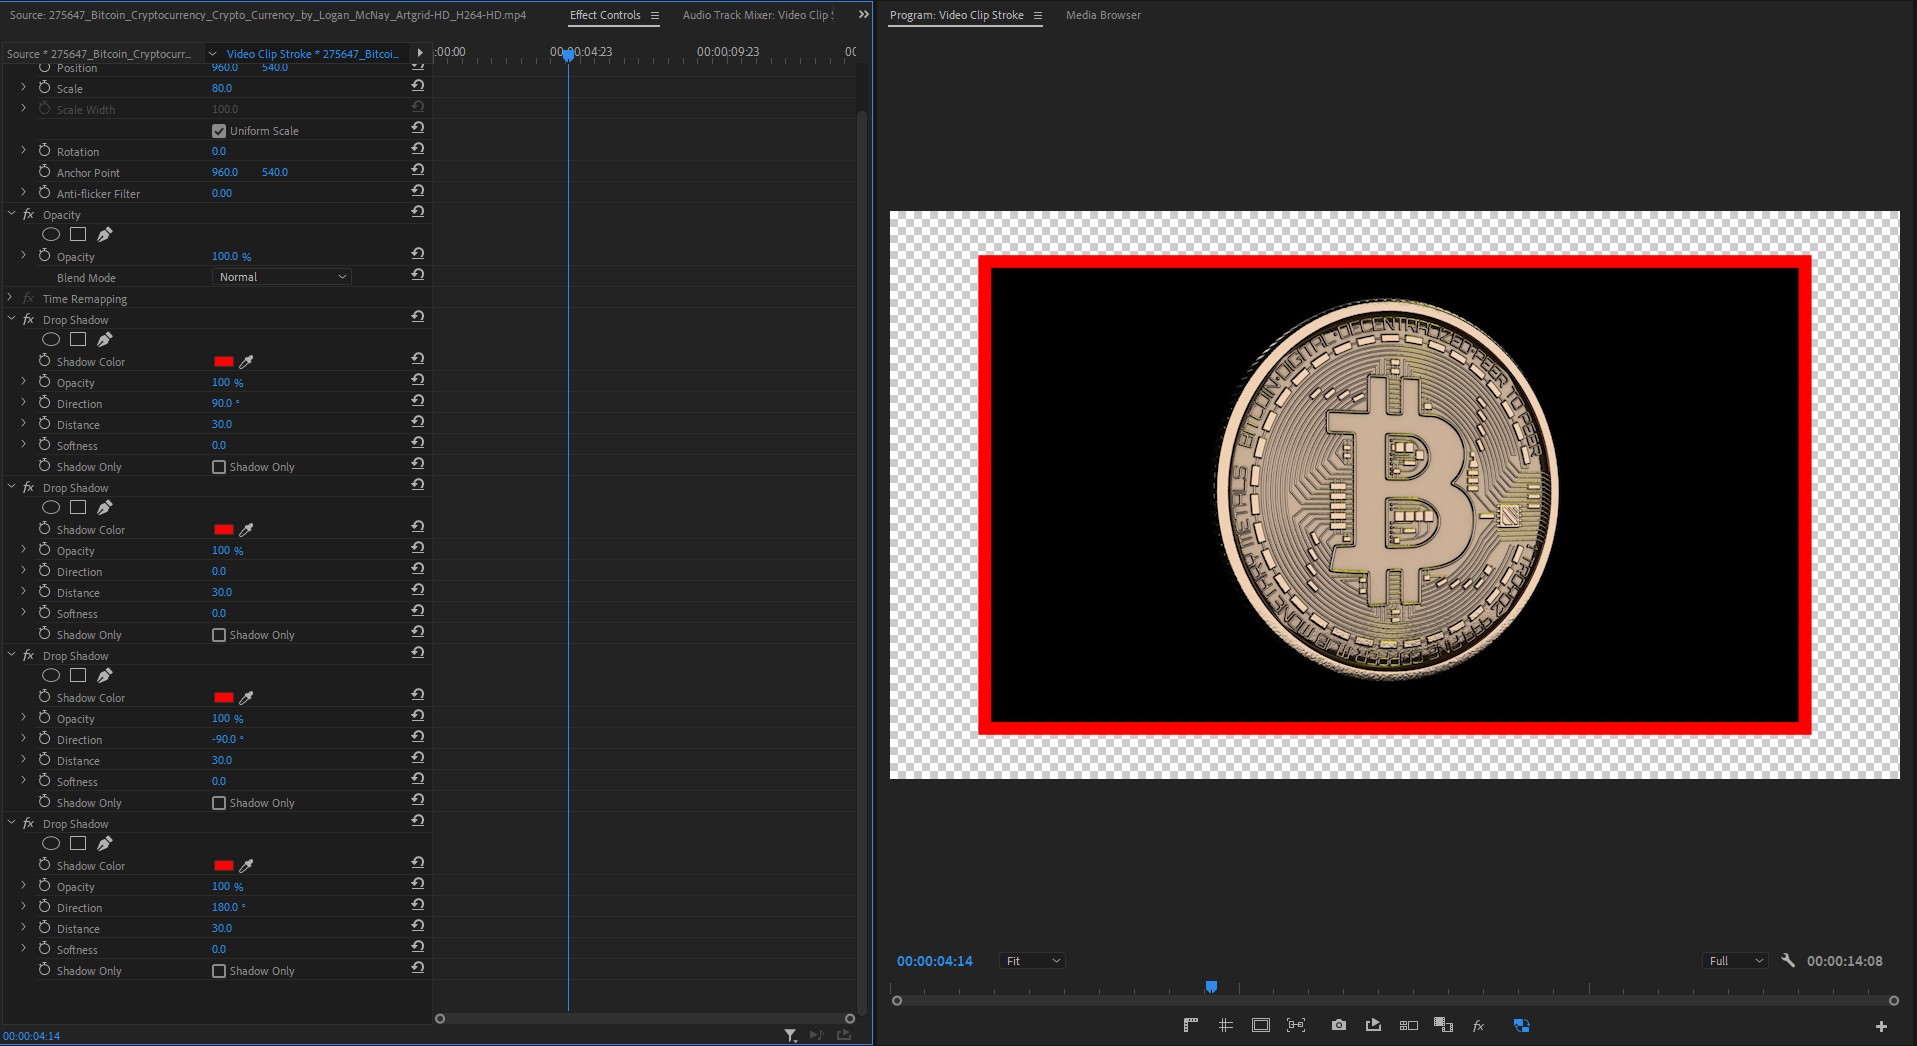
Task: Enable Shadow Only for the 180.0° Drop Shadow
Action: pos(219,971)
